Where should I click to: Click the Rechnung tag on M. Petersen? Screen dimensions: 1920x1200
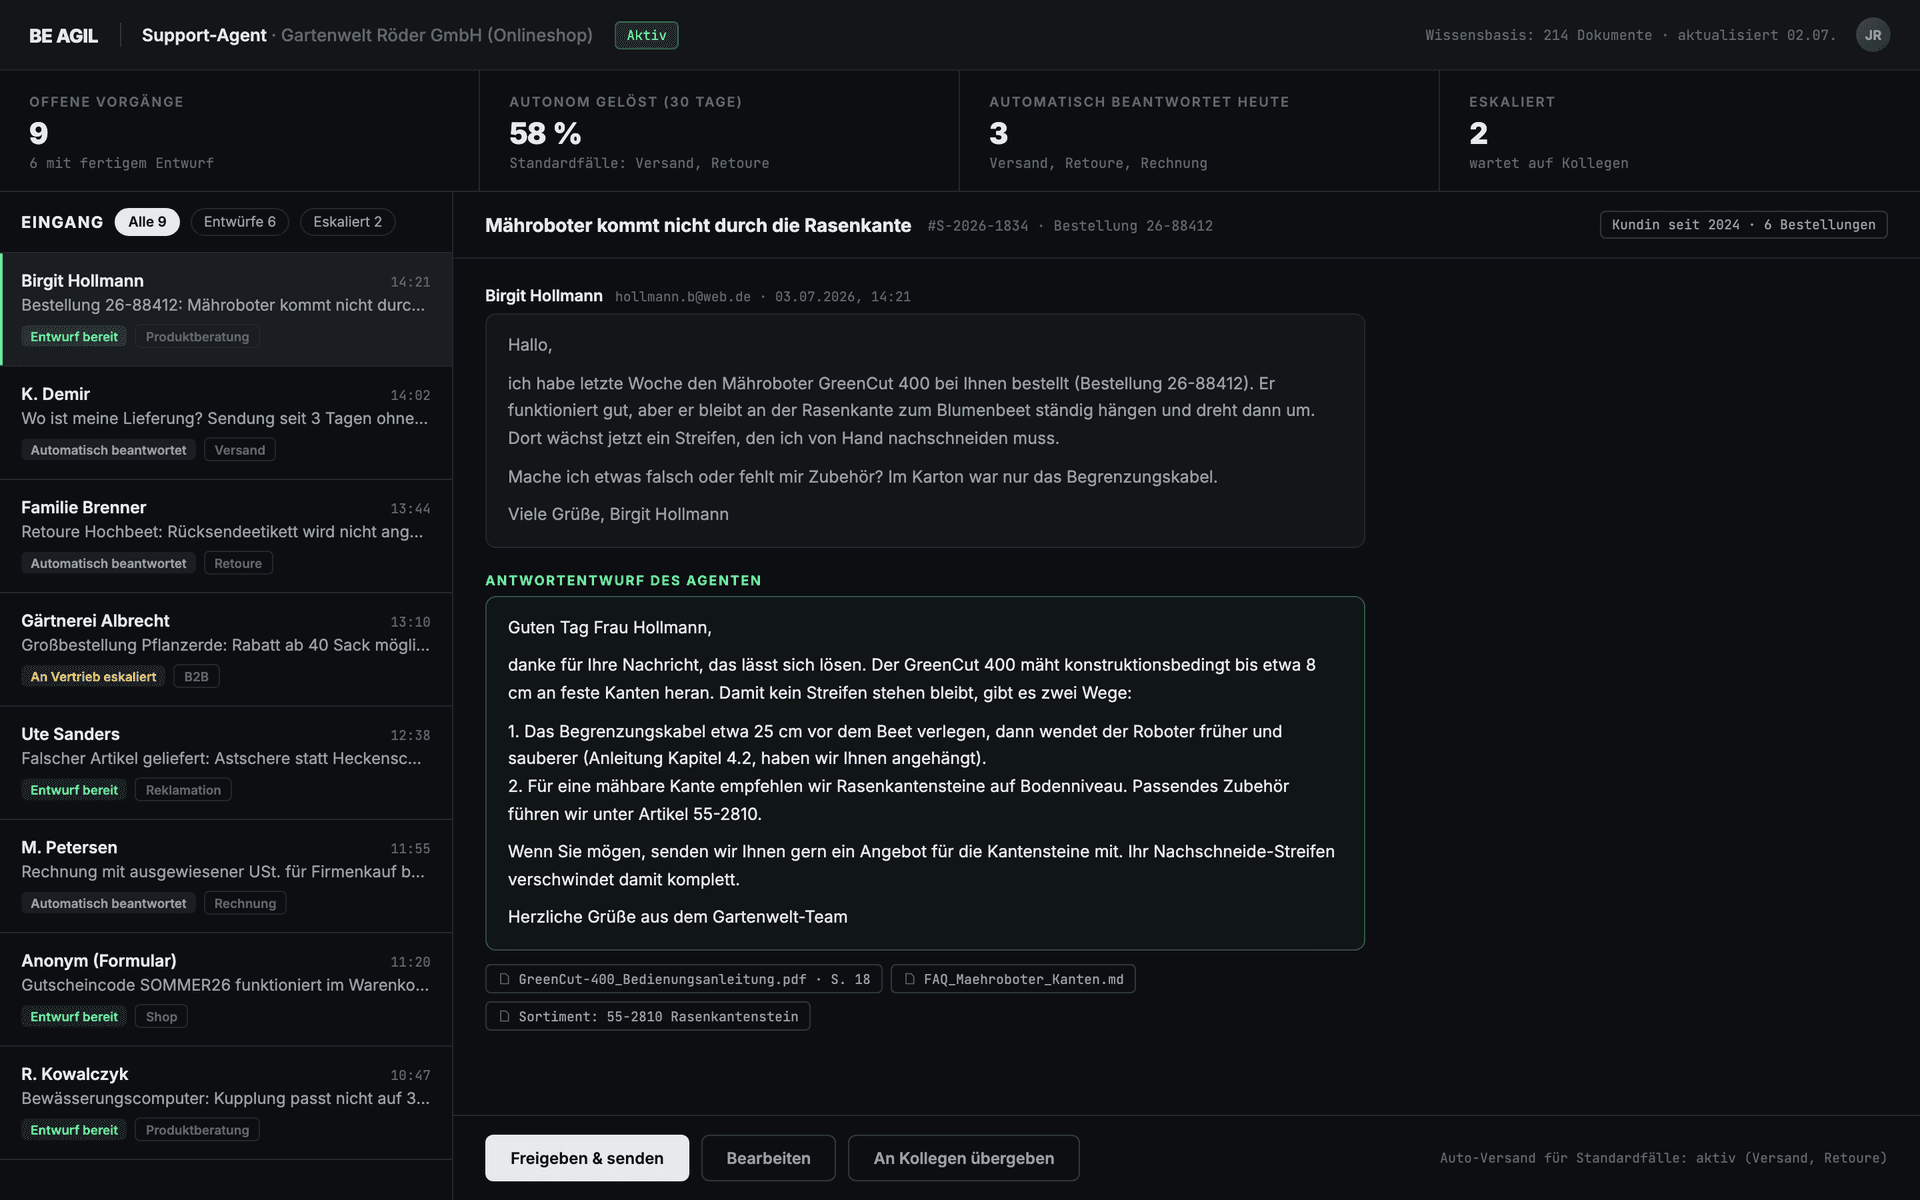[245, 903]
